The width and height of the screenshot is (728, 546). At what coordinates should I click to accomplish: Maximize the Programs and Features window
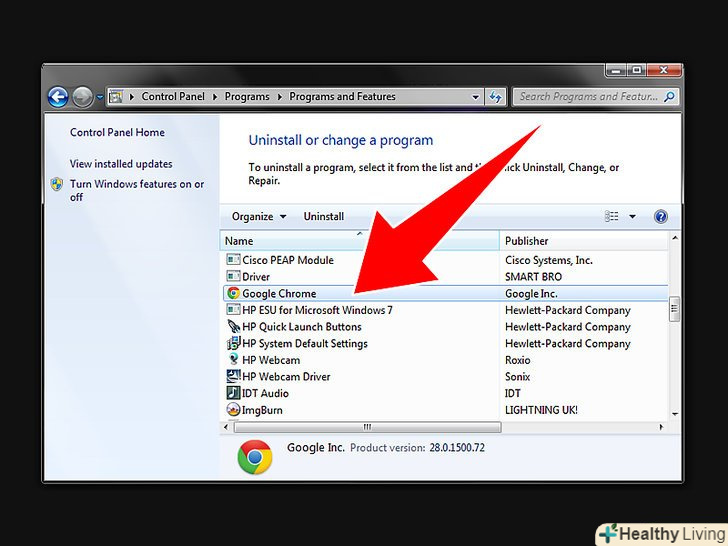tap(637, 71)
